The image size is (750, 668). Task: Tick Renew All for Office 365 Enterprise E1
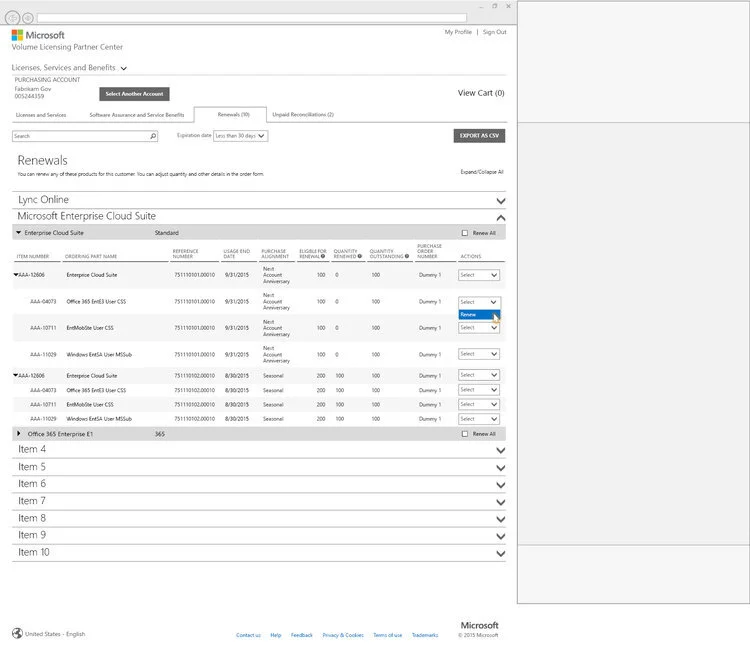pos(464,434)
